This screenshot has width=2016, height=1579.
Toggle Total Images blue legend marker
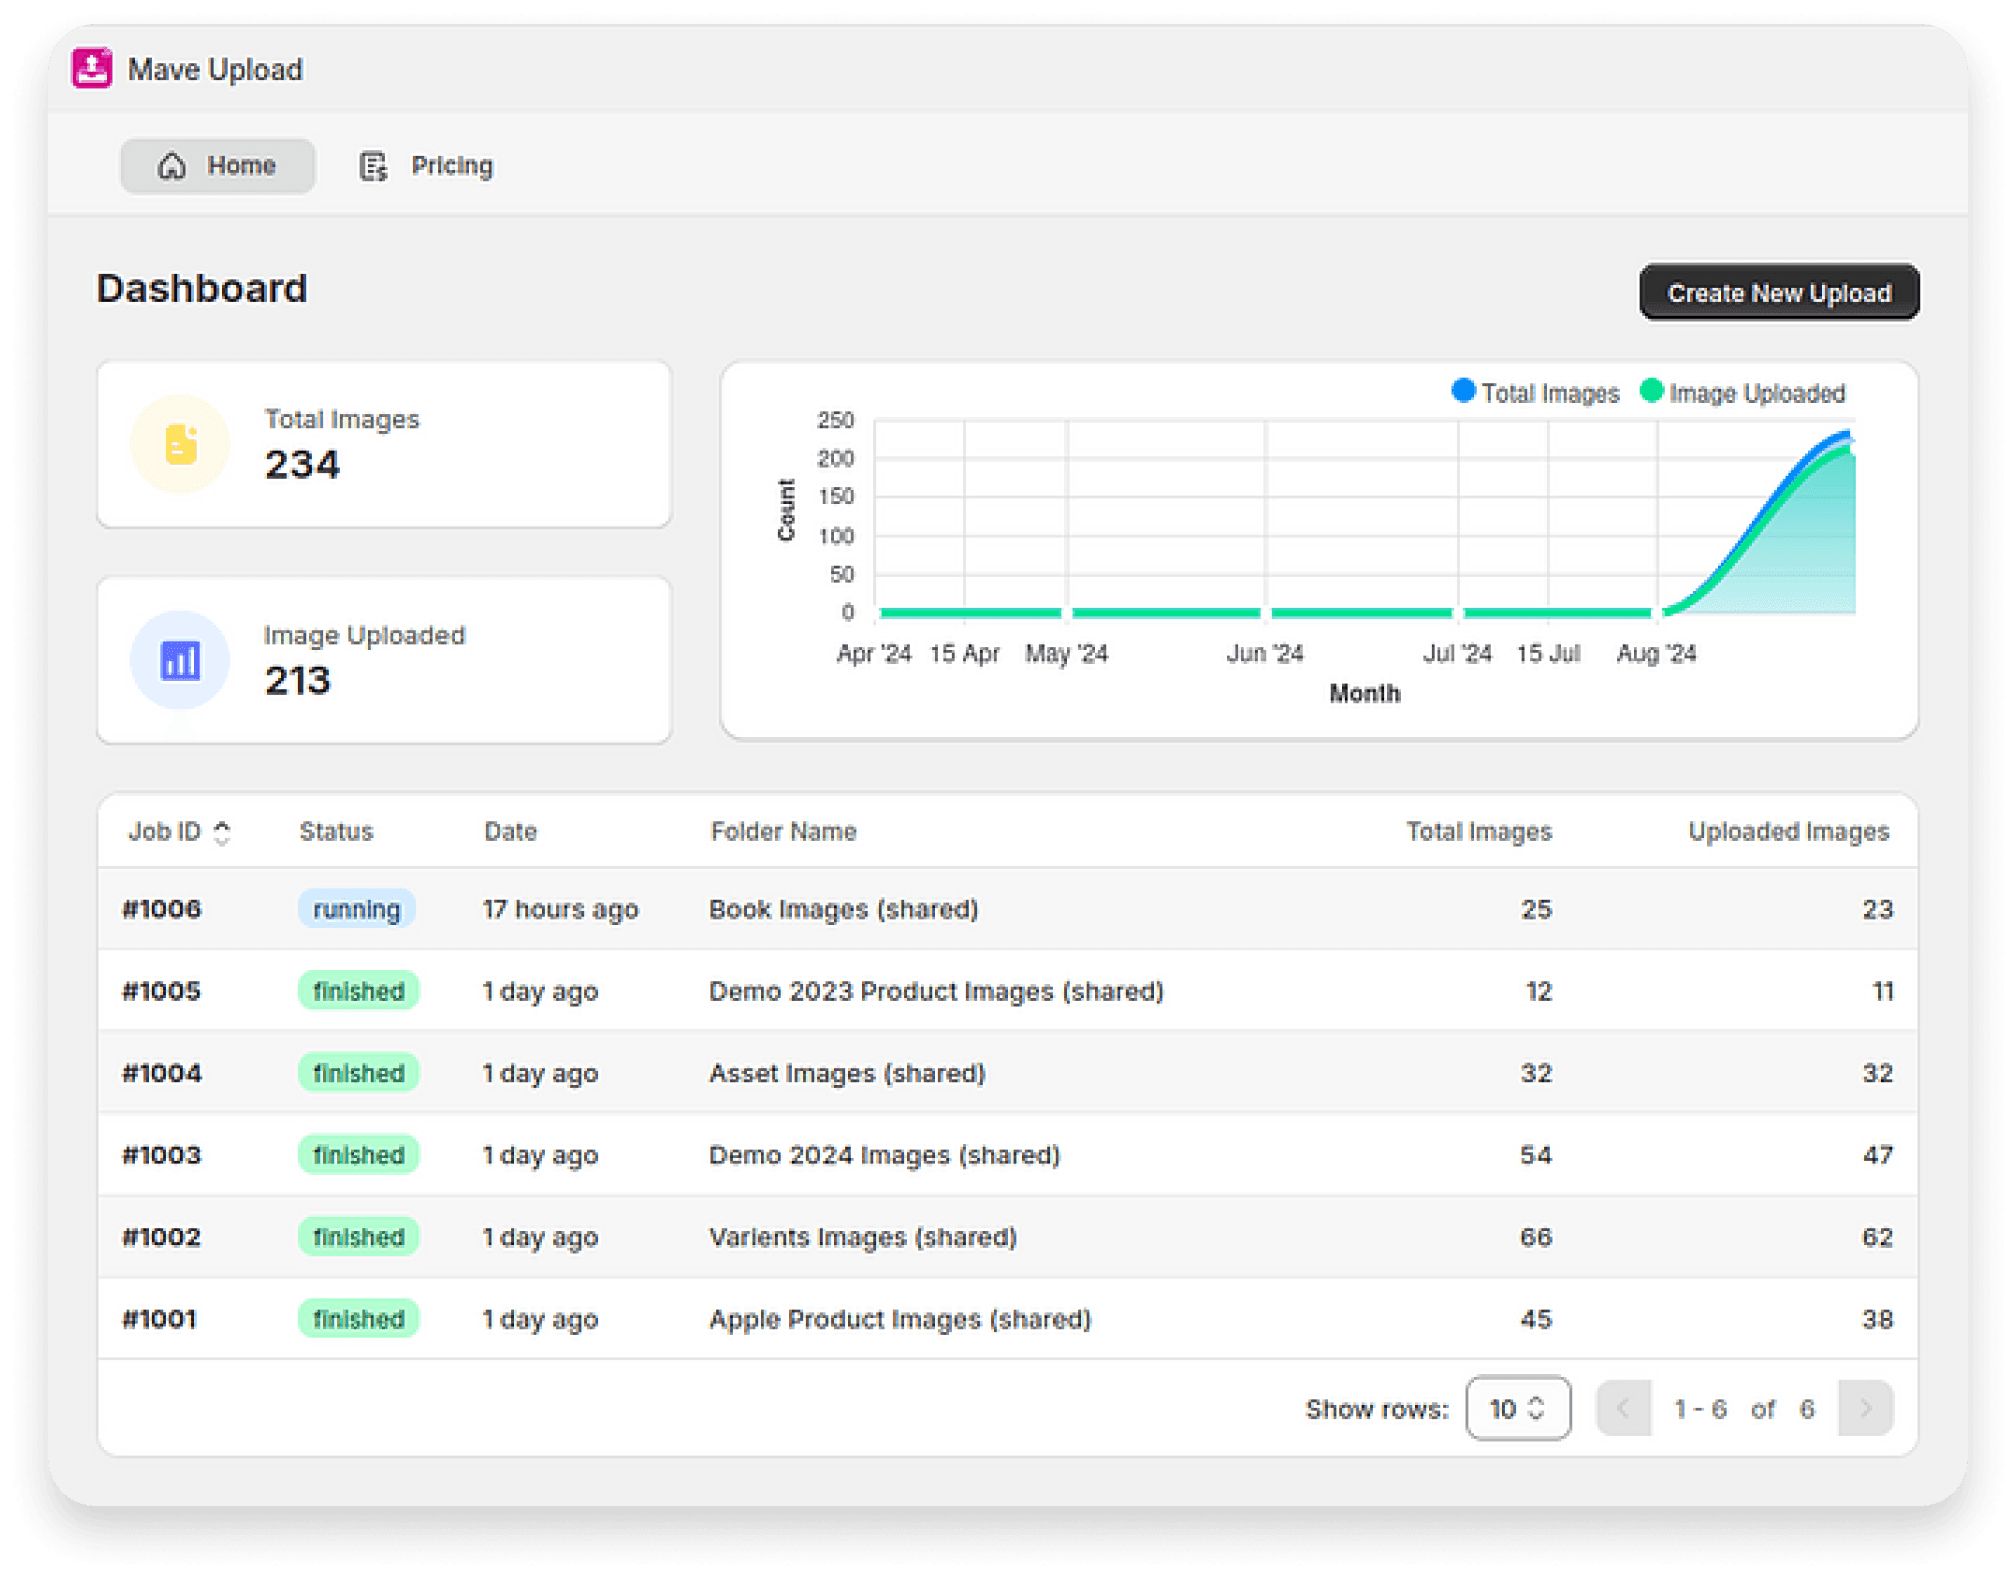[1463, 391]
